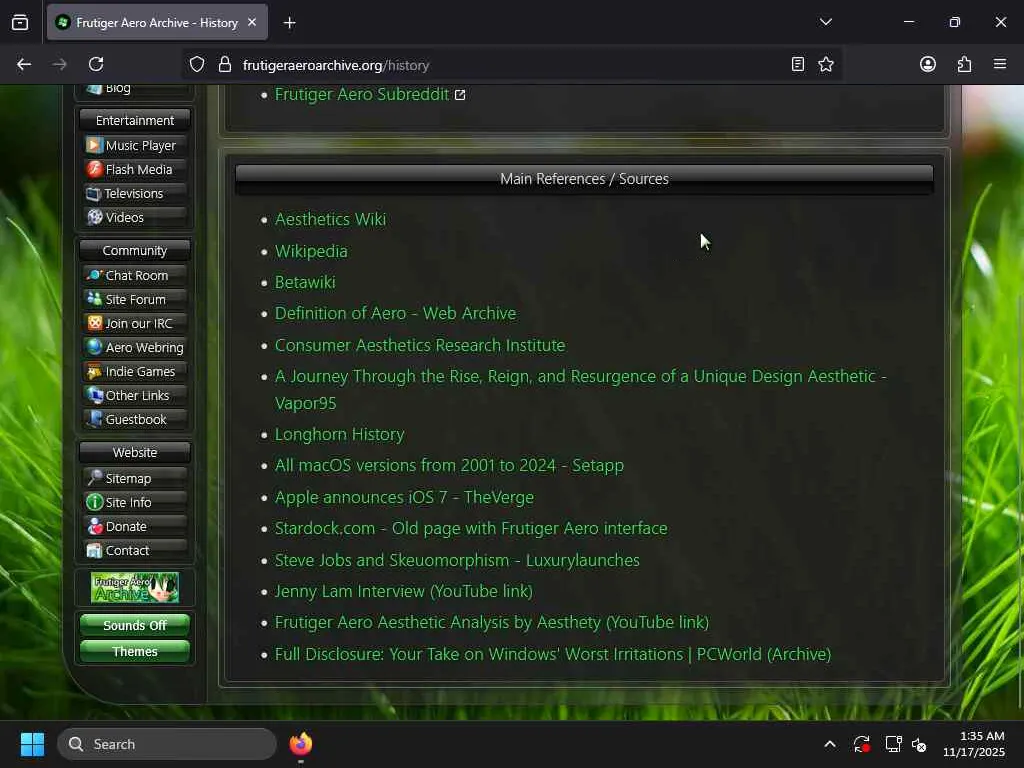Image resolution: width=1024 pixels, height=768 pixels.
Task: Open the Firefox application menu
Action: [x=1000, y=64]
